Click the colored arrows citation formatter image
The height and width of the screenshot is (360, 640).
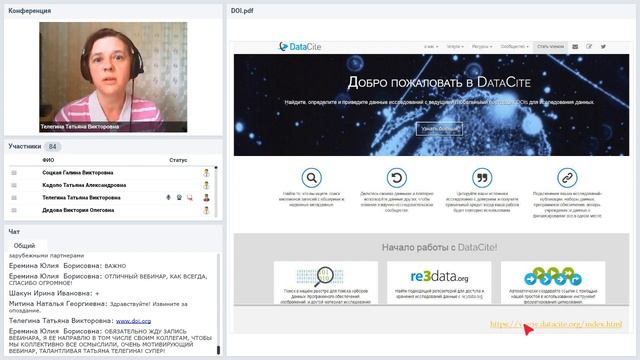[x=553, y=276]
